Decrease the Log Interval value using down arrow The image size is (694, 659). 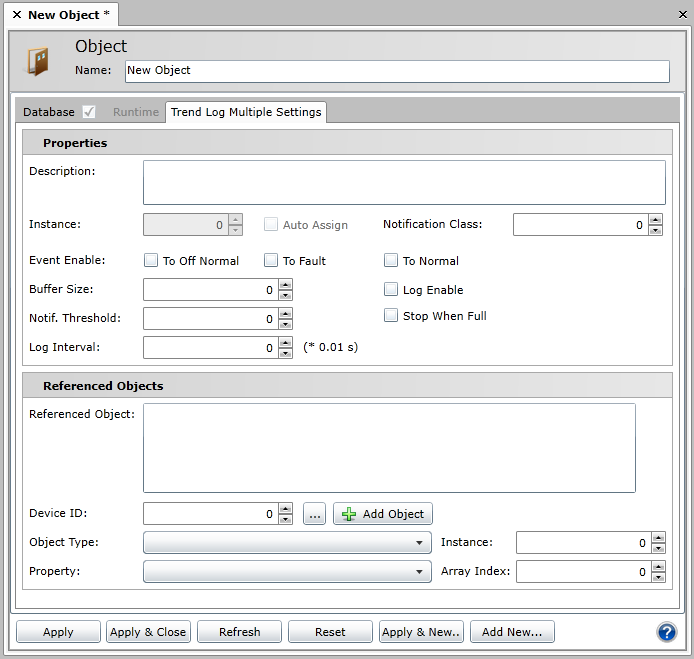pos(285,353)
